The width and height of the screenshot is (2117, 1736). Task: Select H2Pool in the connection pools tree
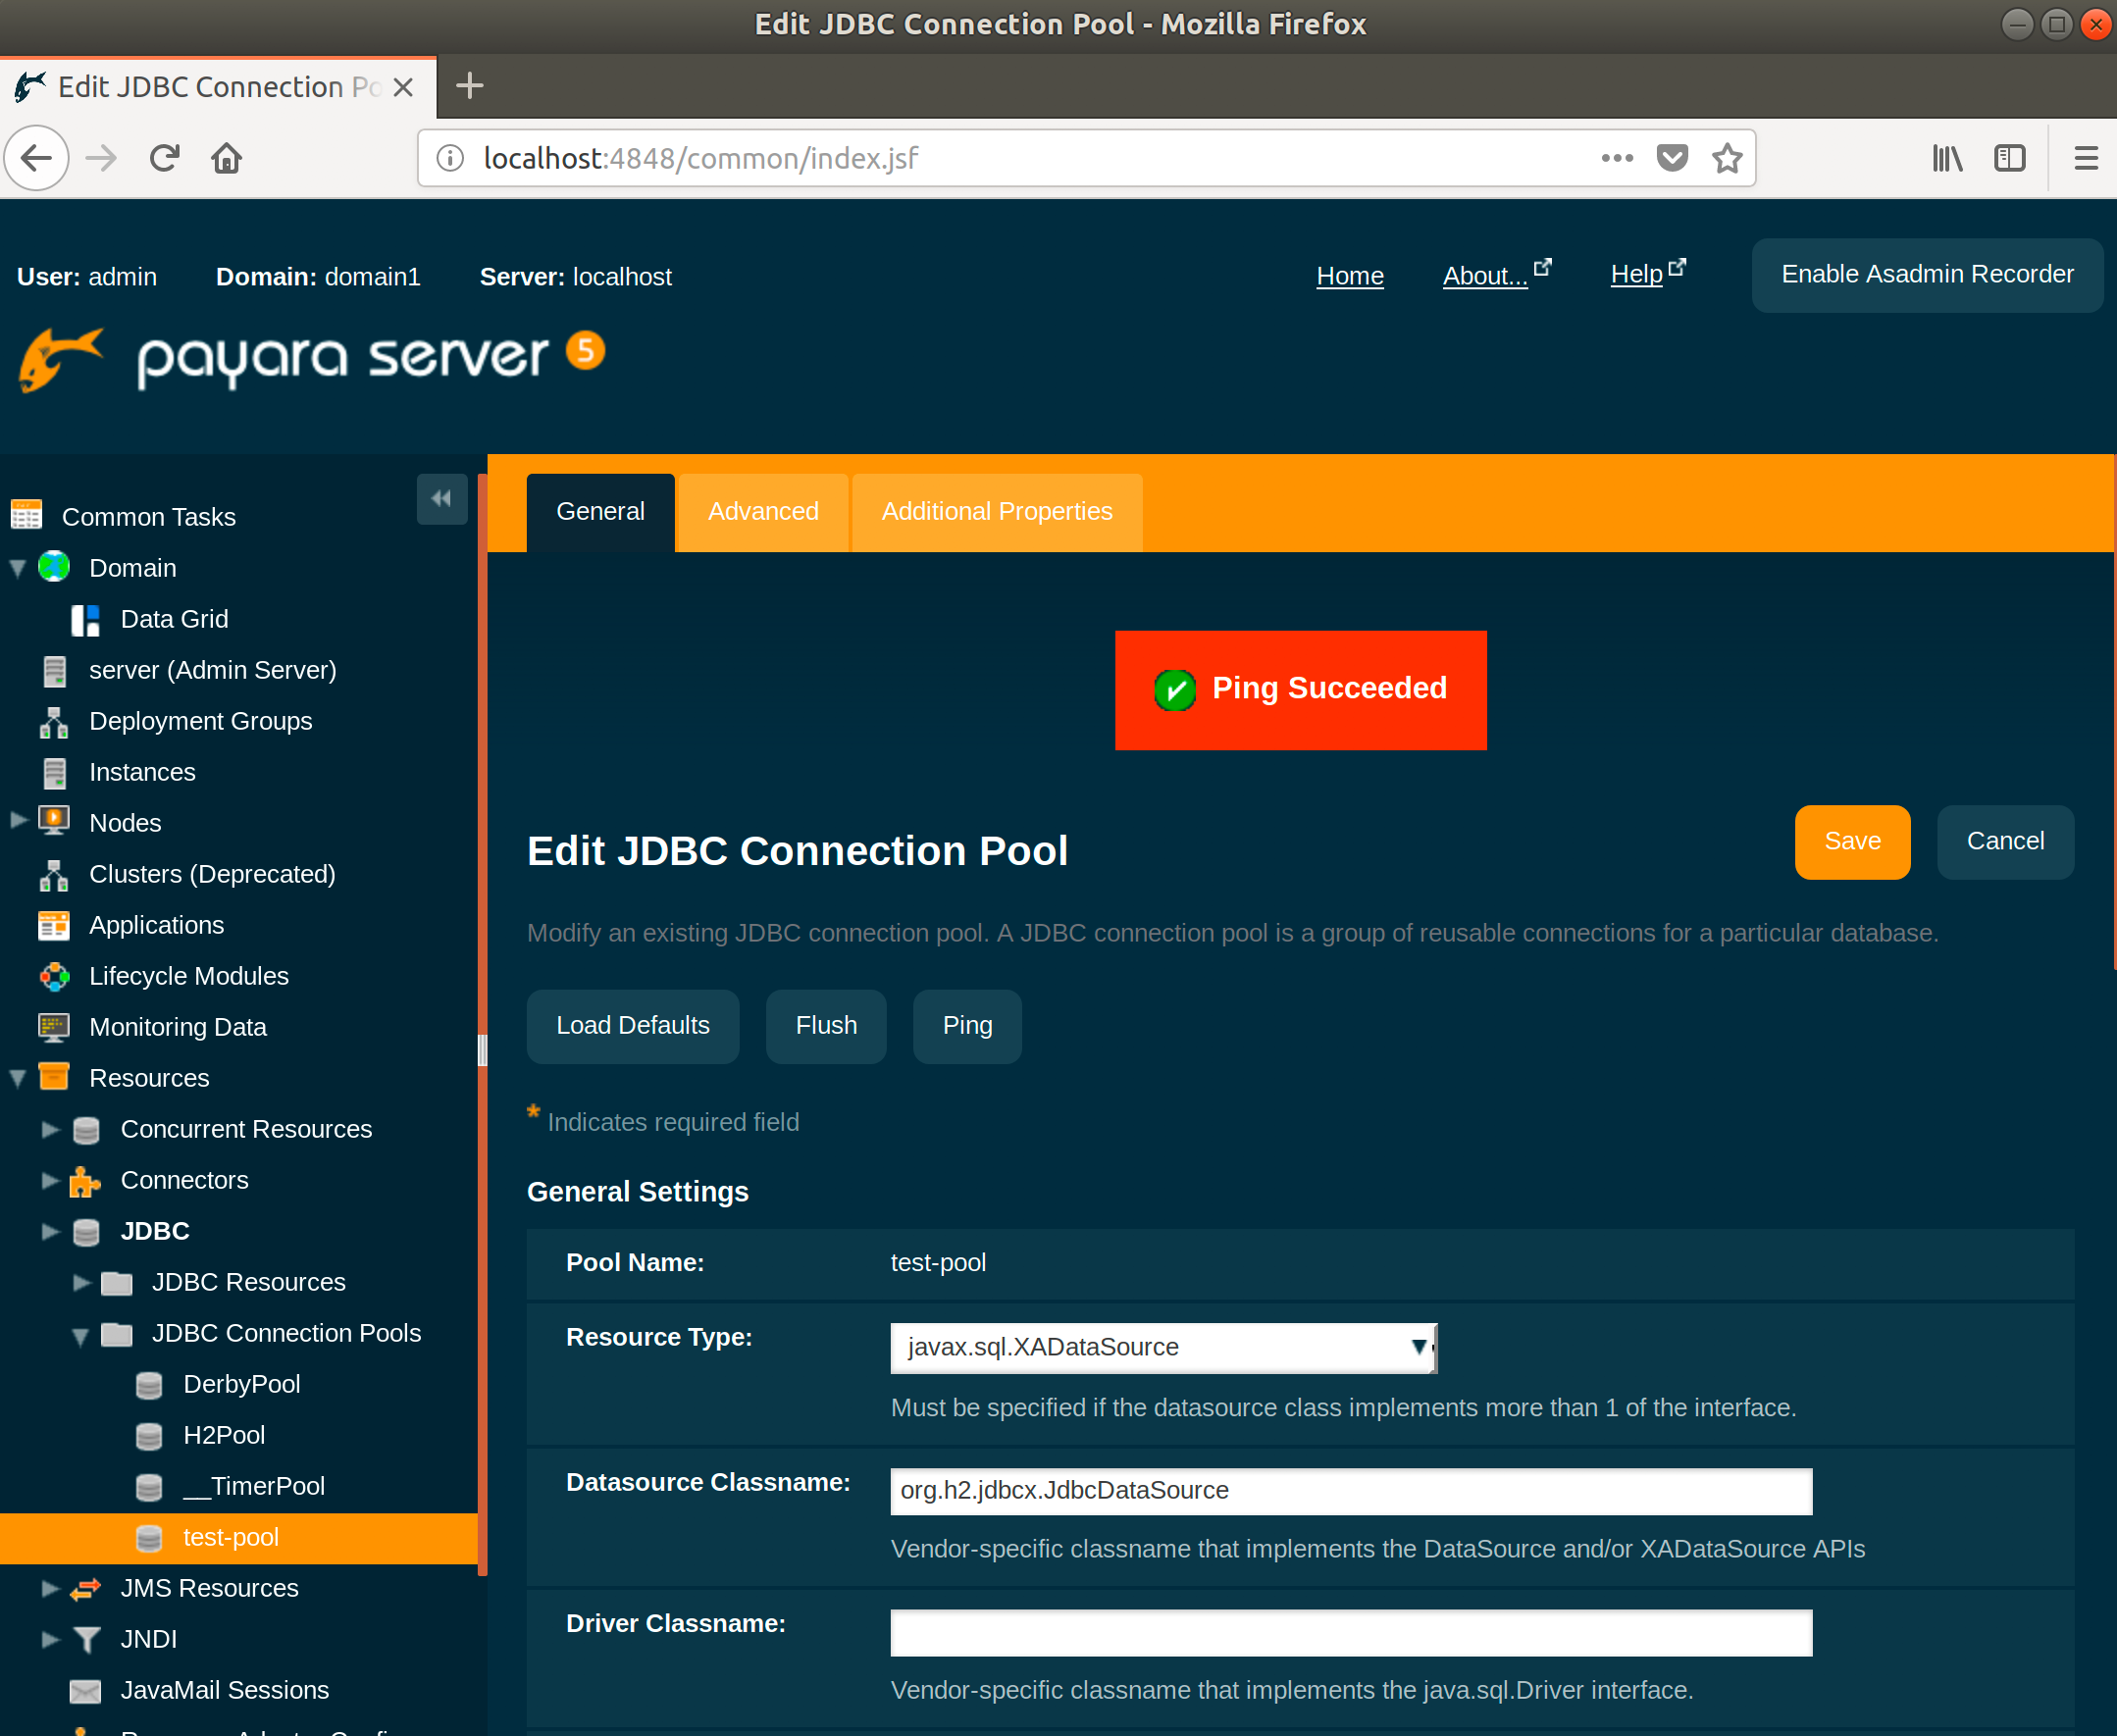coord(224,1435)
